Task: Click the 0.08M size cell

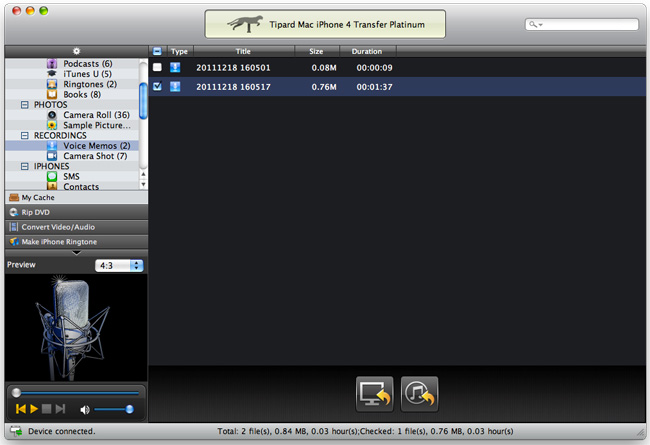Action: [324, 68]
